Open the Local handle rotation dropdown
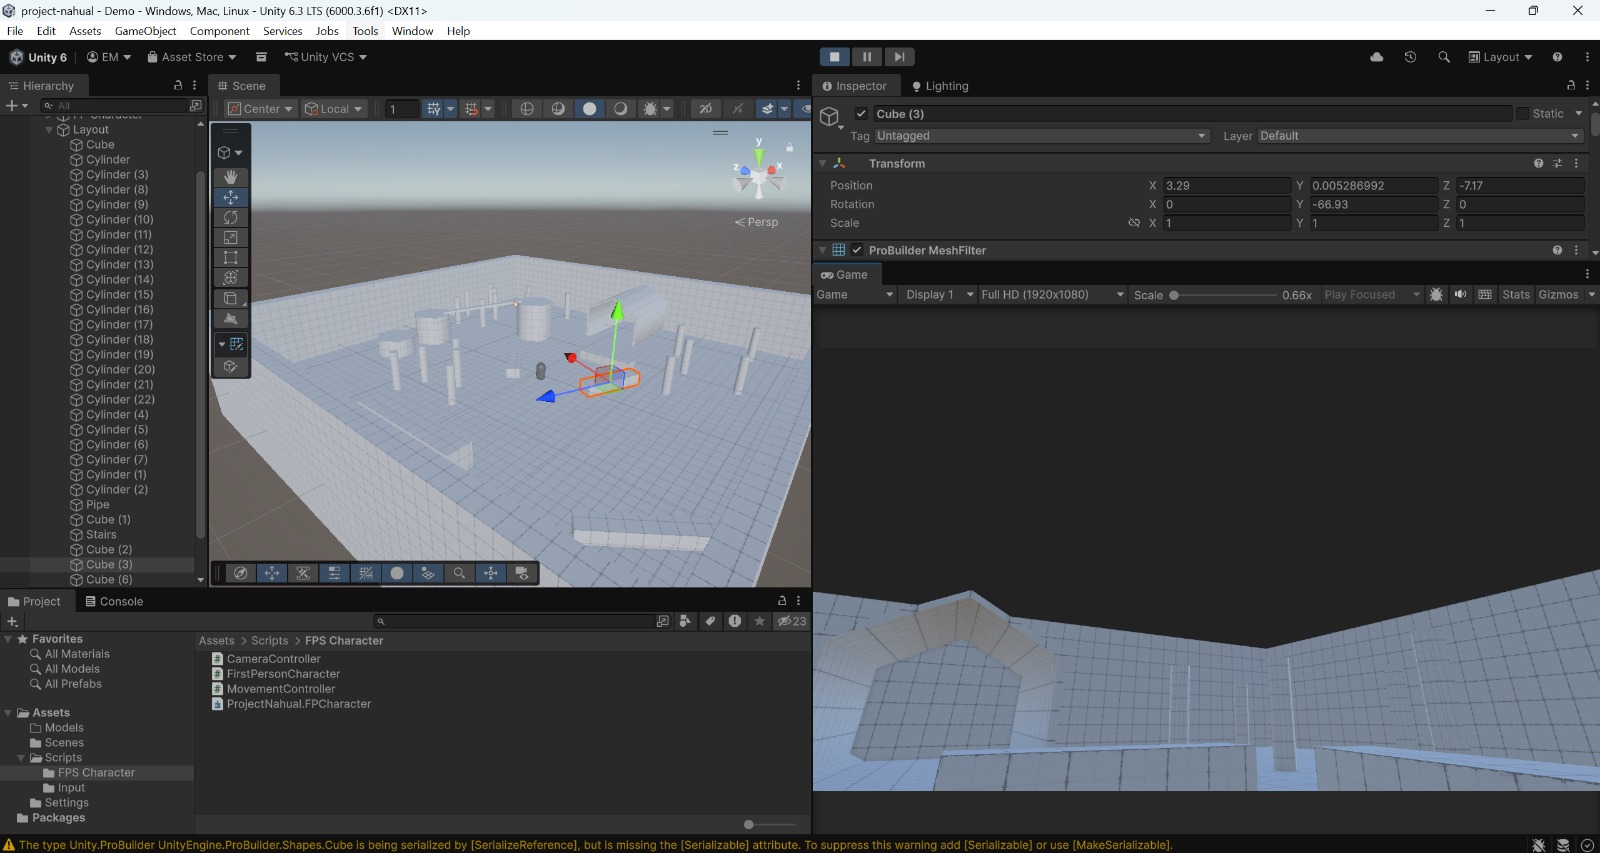This screenshot has width=1600, height=853. click(x=334, y=109)
